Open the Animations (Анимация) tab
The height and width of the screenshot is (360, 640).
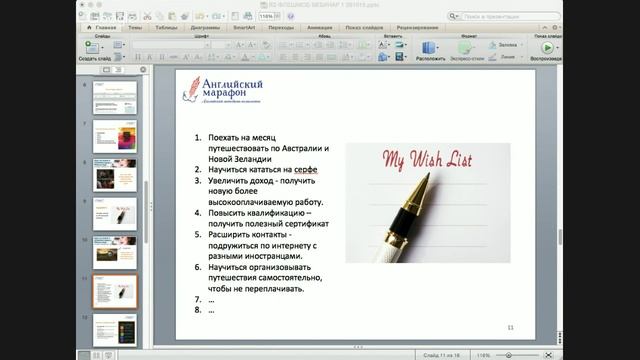point(320,27)
